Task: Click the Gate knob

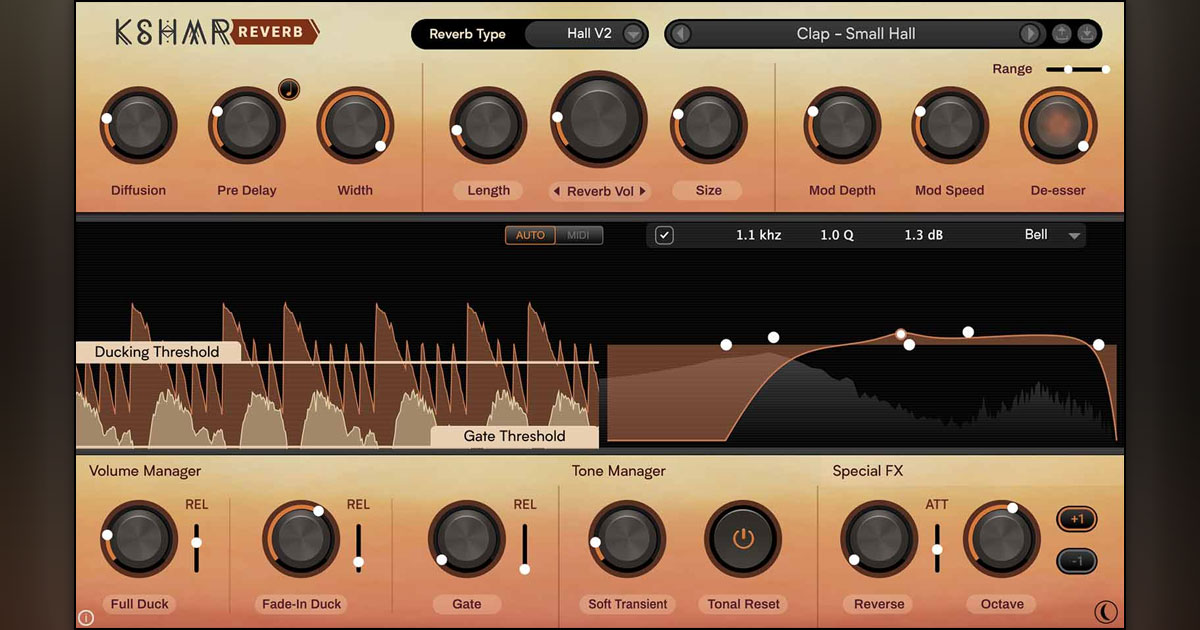Action: [466, 539]
